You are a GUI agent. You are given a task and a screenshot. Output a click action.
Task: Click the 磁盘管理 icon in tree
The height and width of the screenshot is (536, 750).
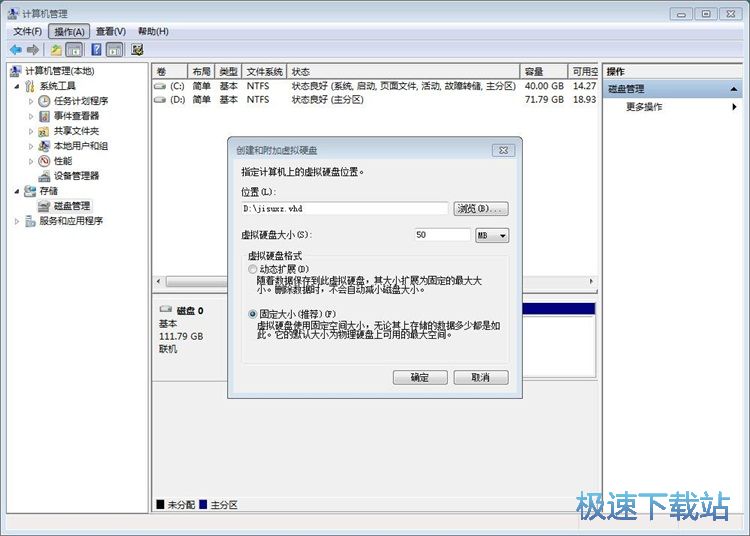pos(44,206)
